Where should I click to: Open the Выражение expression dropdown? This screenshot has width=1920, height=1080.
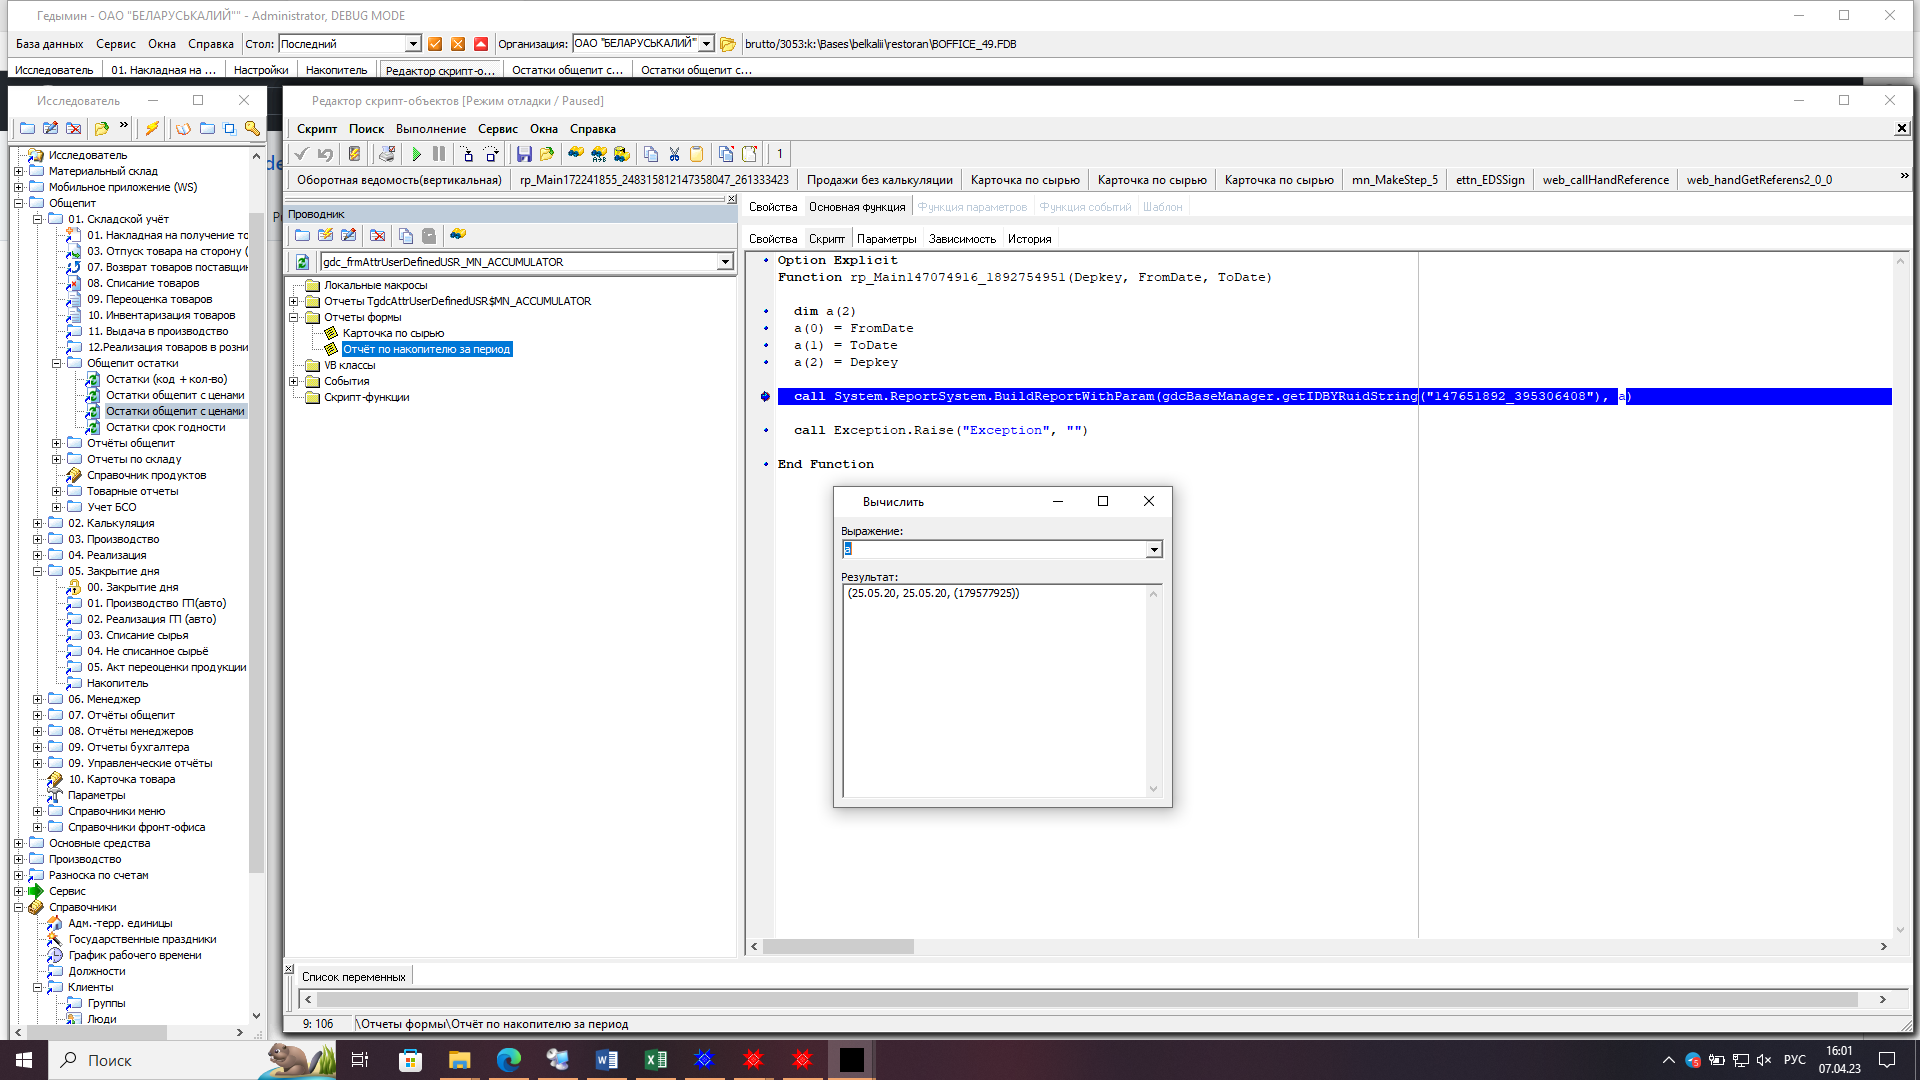point(1154,550)
